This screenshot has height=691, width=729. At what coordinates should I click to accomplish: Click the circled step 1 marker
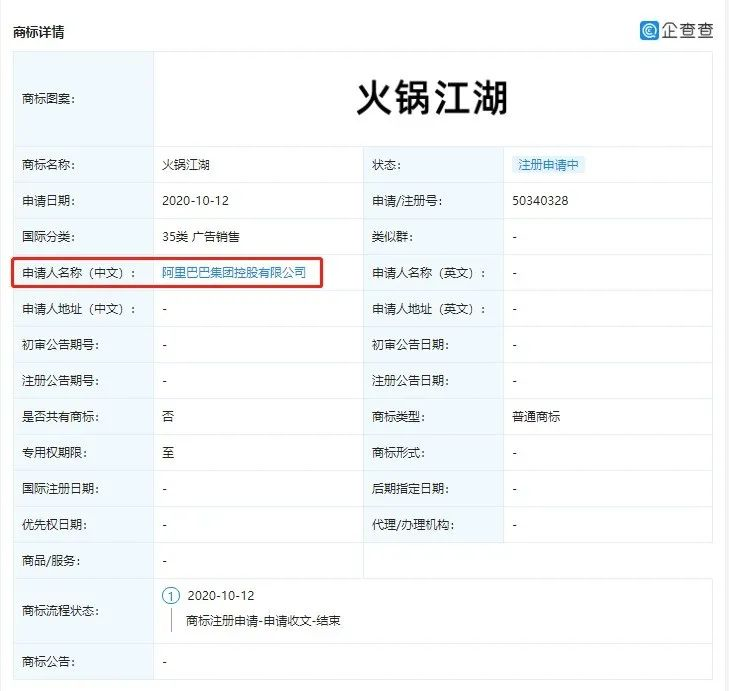click(x=171, y=596)
